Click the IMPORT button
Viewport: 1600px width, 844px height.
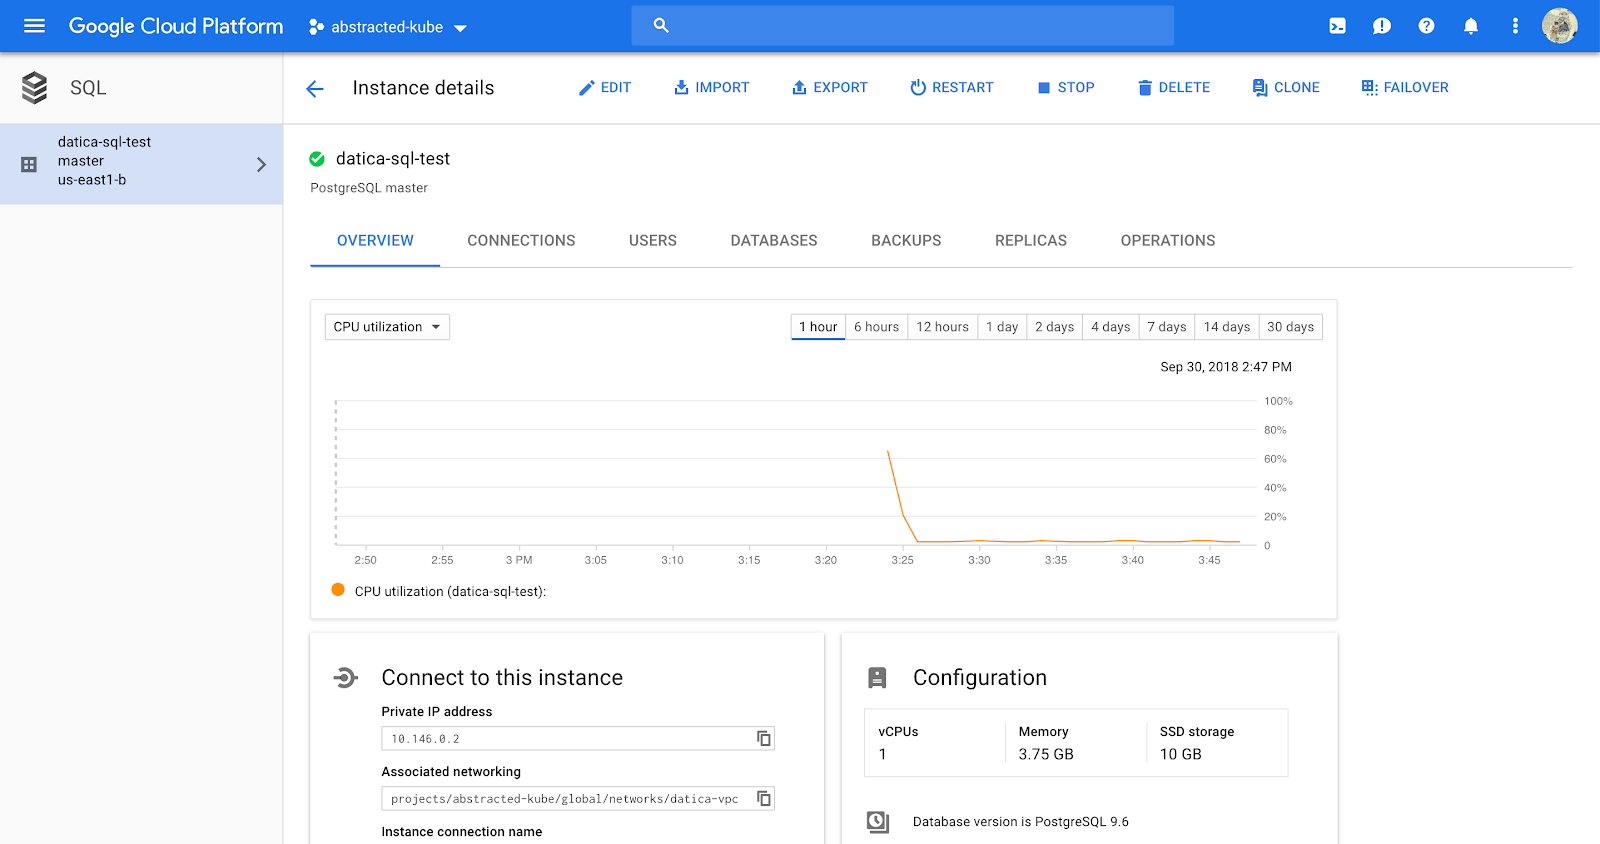[x=711, y=88]
